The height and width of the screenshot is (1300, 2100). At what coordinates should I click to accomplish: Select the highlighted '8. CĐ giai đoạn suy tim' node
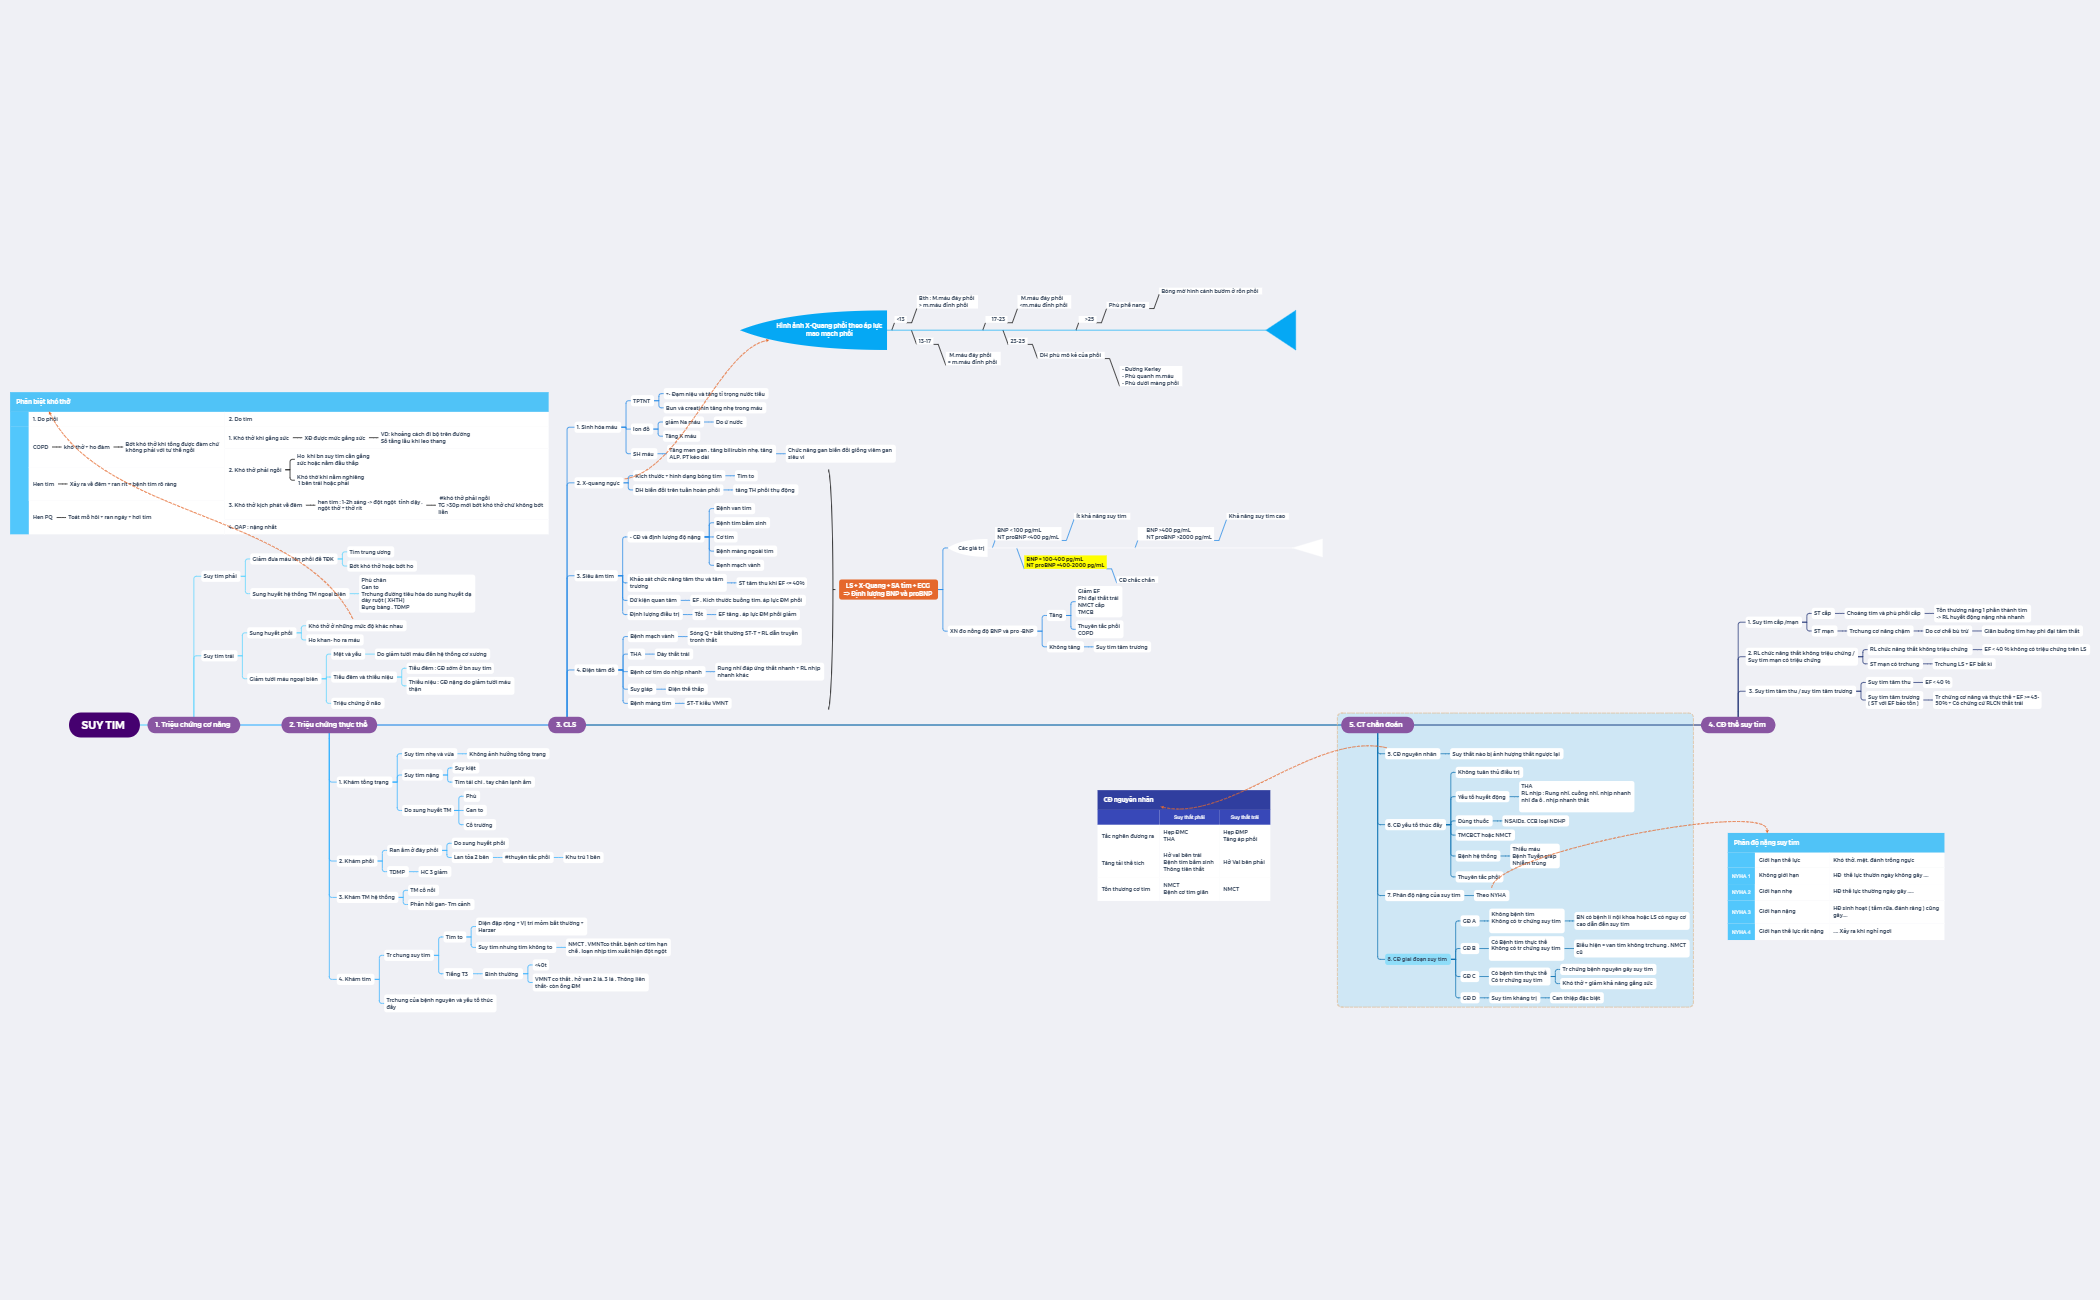point(1420,958)
